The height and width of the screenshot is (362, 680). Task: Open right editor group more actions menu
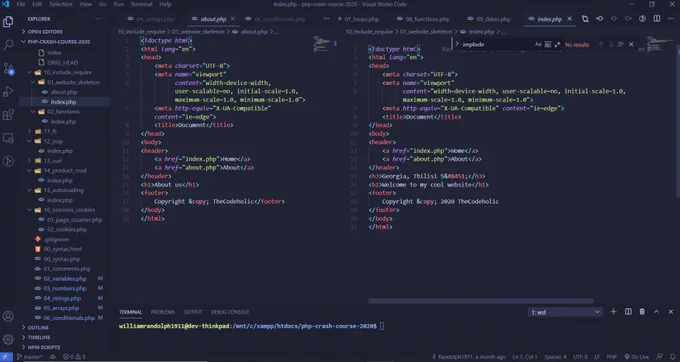[x=671, y=19]
